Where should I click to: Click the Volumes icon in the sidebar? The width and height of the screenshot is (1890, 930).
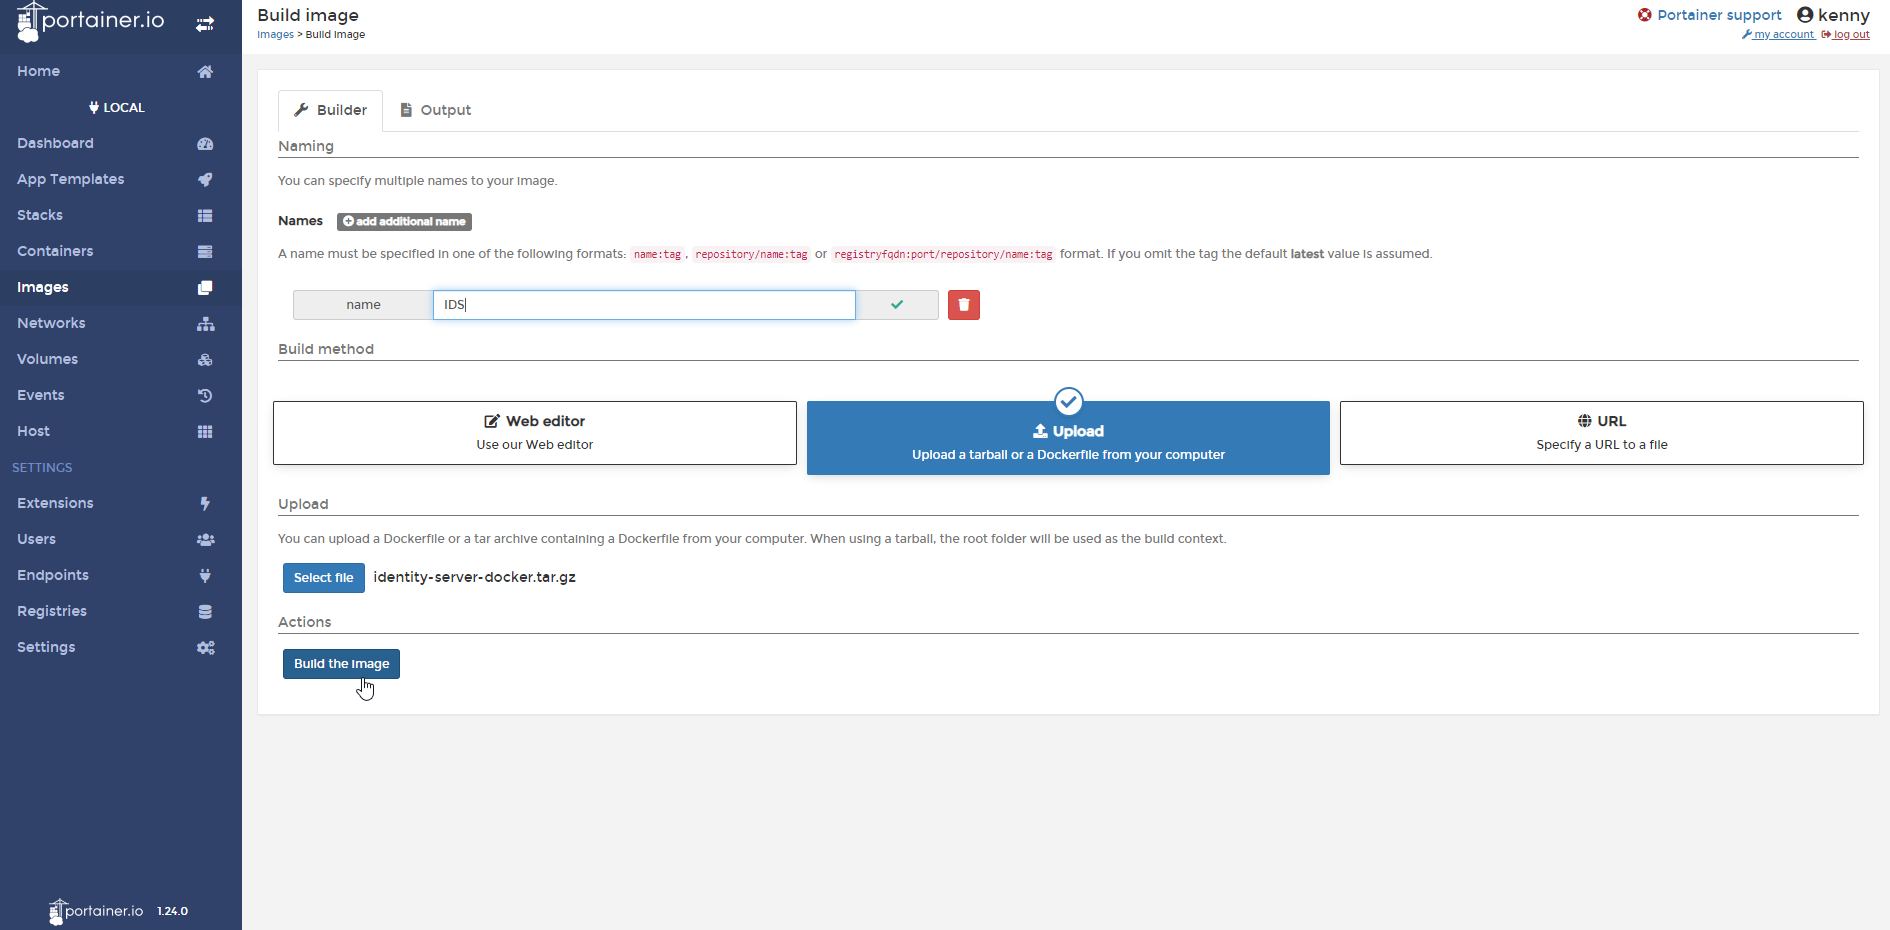(x=205, y=360)
